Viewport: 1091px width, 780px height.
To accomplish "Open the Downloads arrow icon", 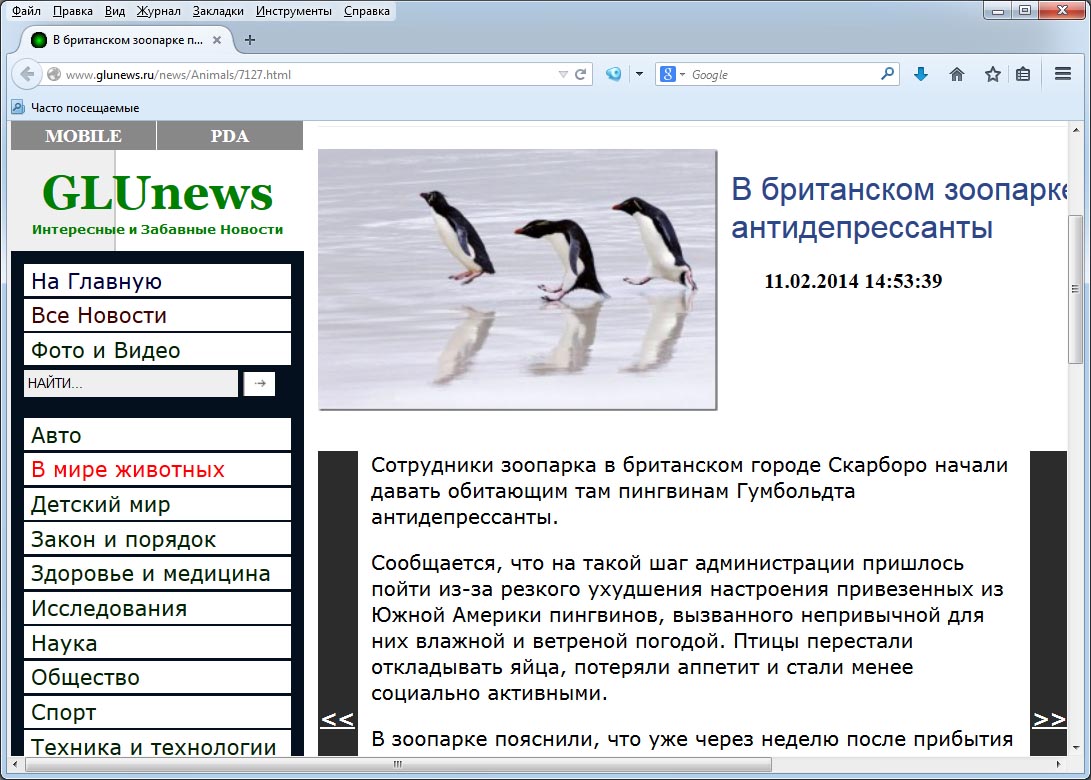I will (x=921, y=74).
